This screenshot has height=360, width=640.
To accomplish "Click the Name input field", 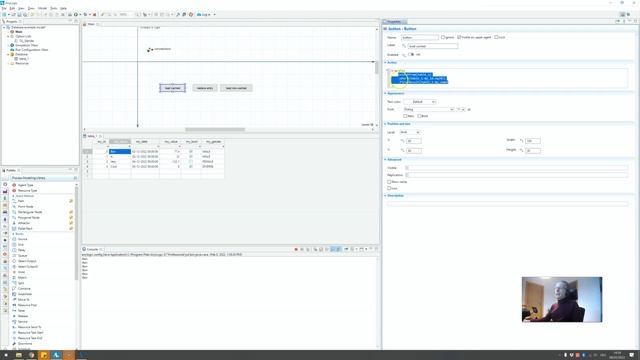I will pyautogui.click(x=420, y=38).
